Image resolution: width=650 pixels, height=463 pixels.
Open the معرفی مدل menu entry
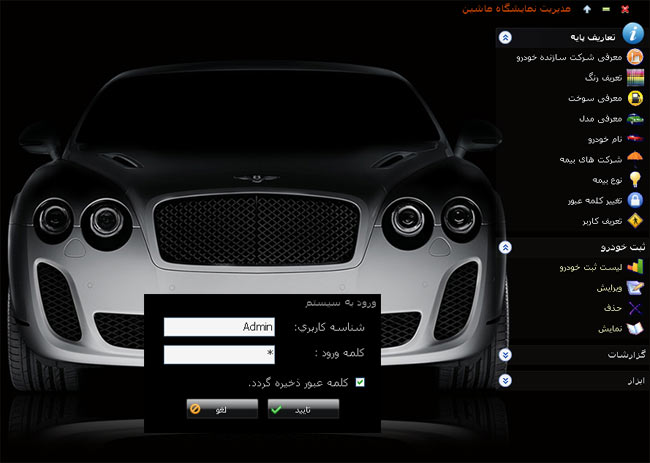click(x=601, y=119)
